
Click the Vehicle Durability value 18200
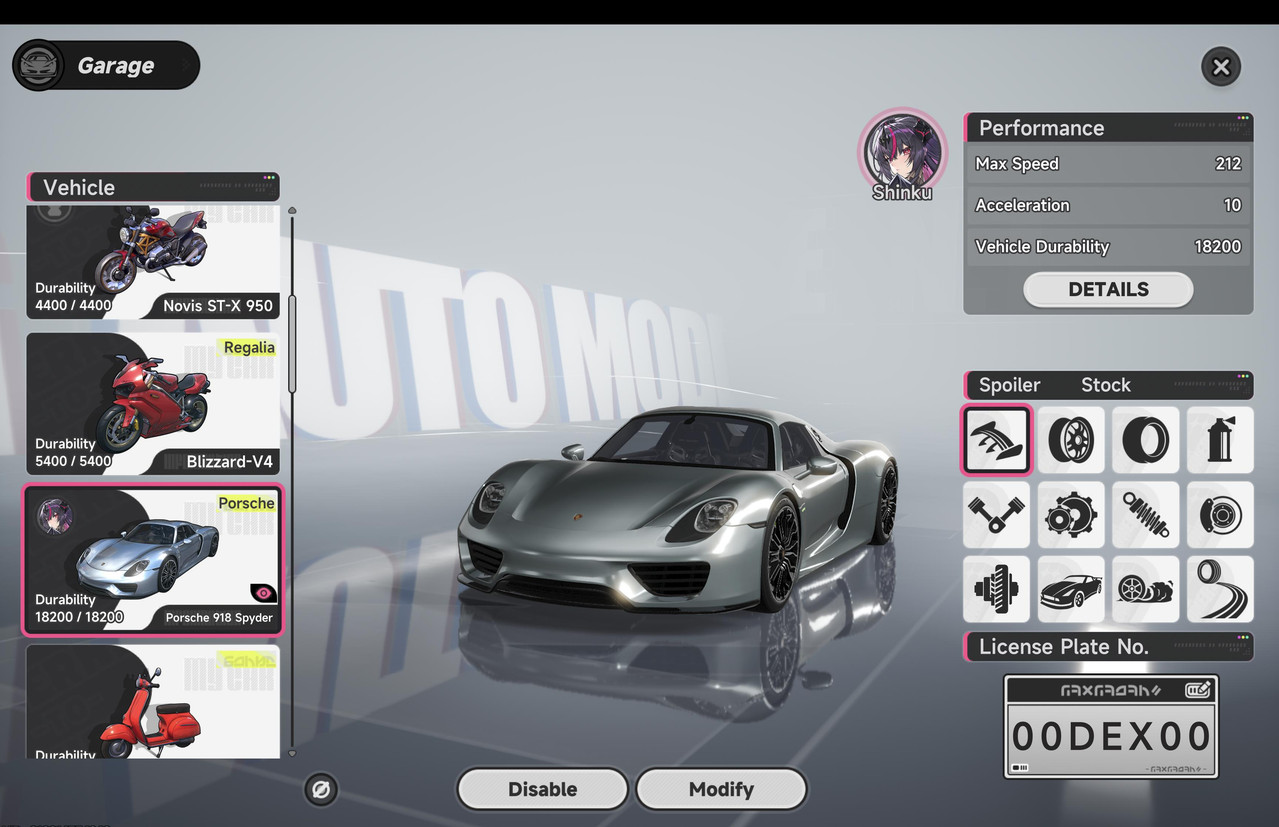click(x=1218, y=247)
